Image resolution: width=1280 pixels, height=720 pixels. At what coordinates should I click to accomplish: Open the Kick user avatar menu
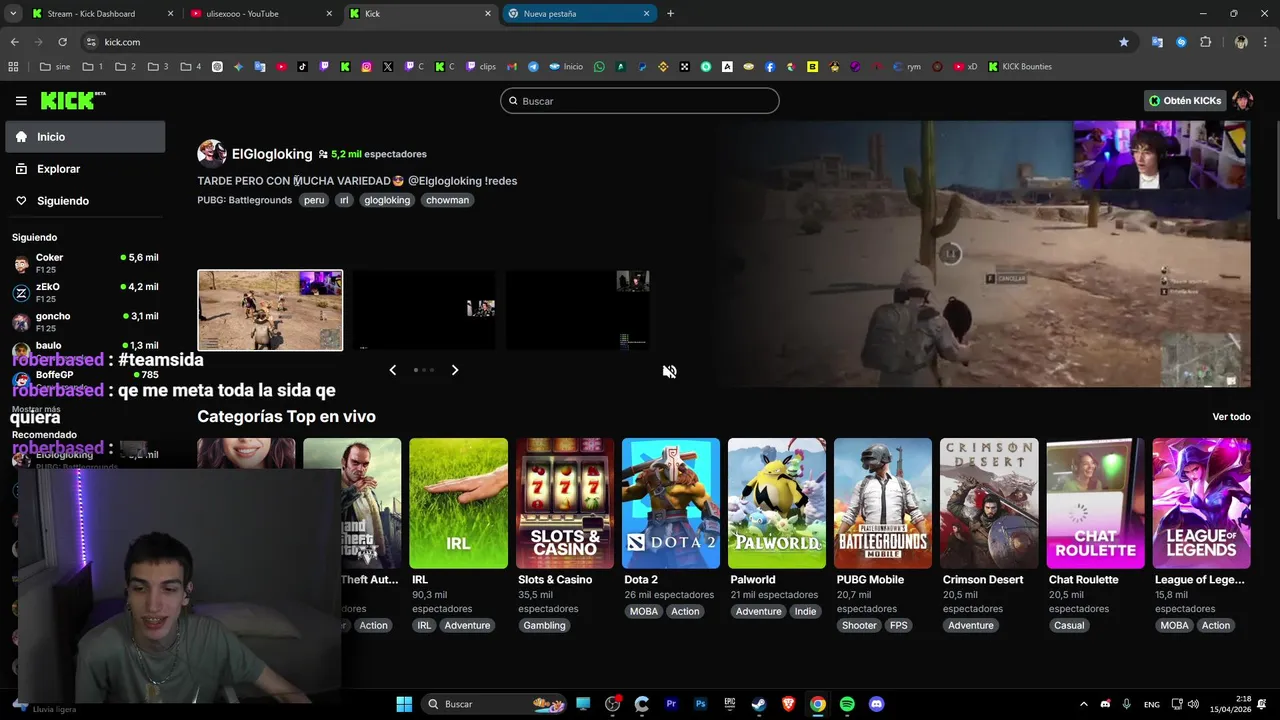[x=1242, y=101]
